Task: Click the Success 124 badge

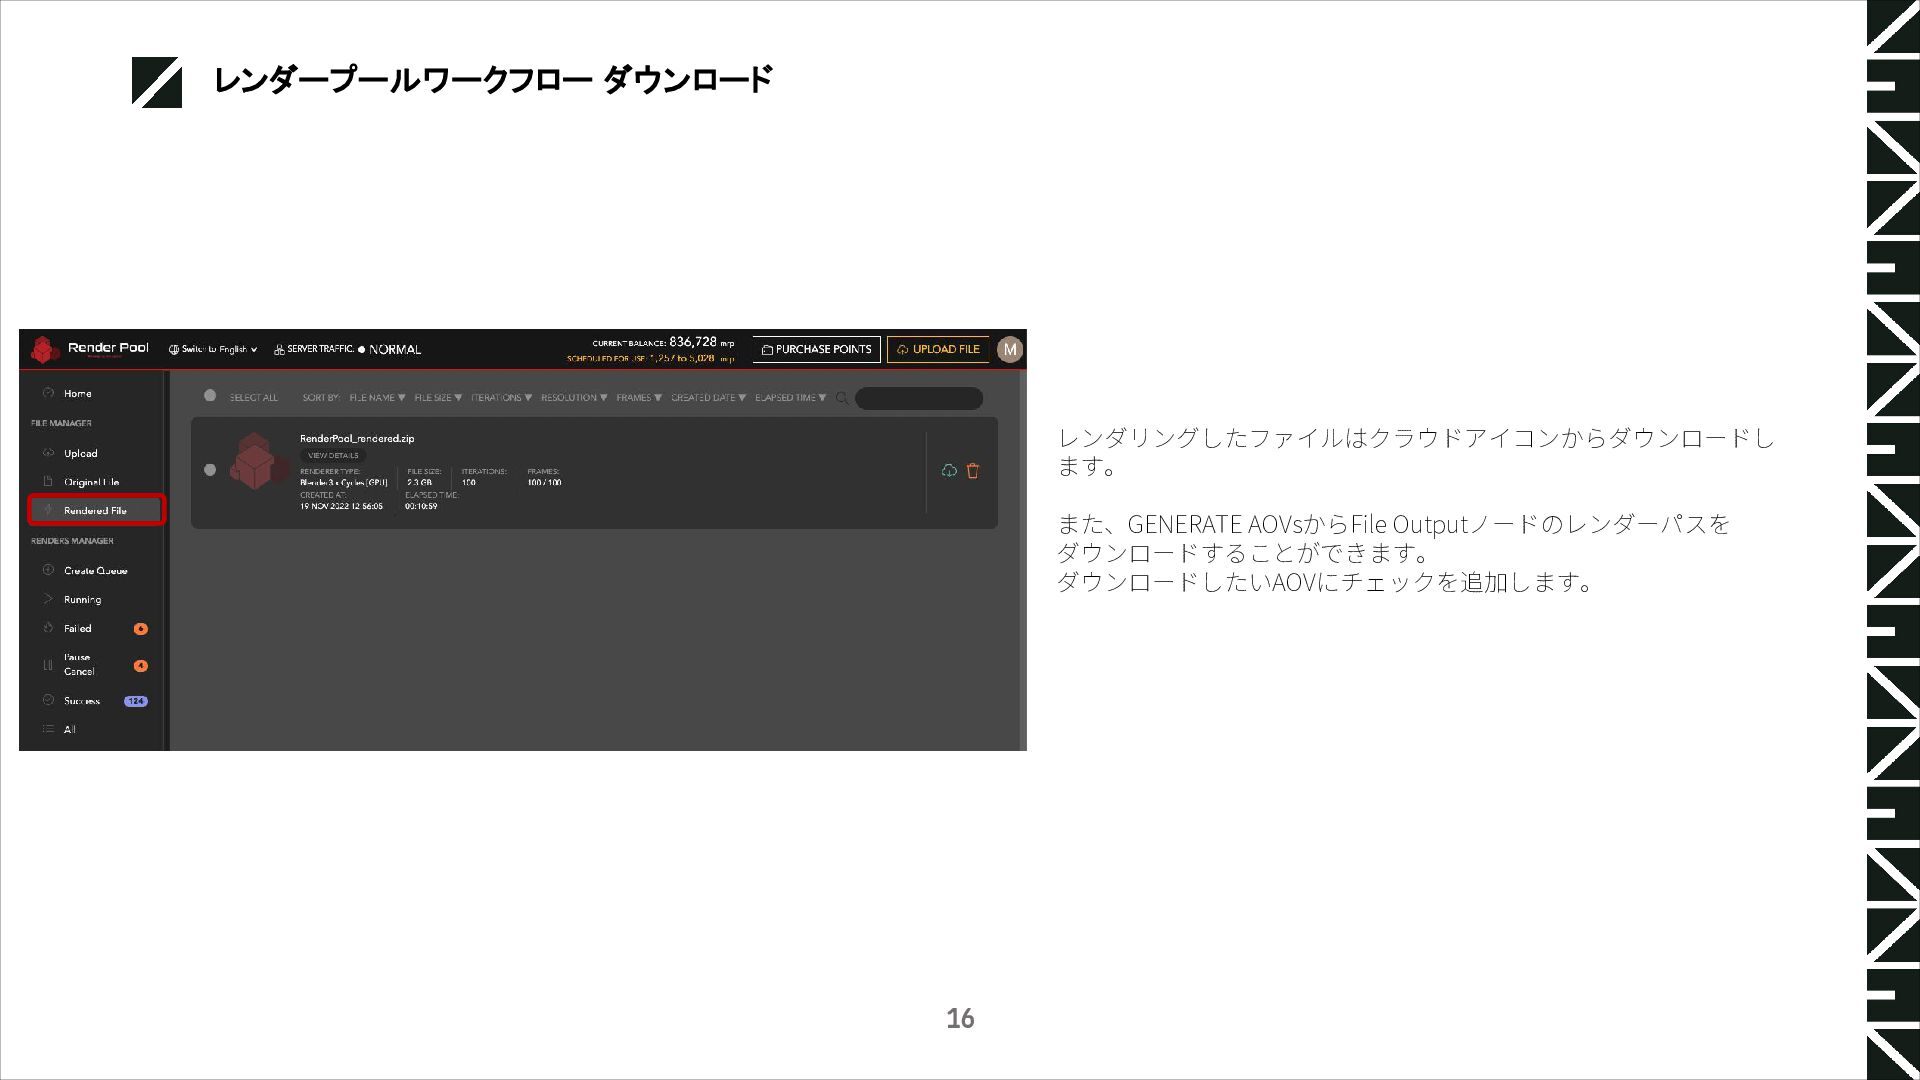Action: [136, 701]
